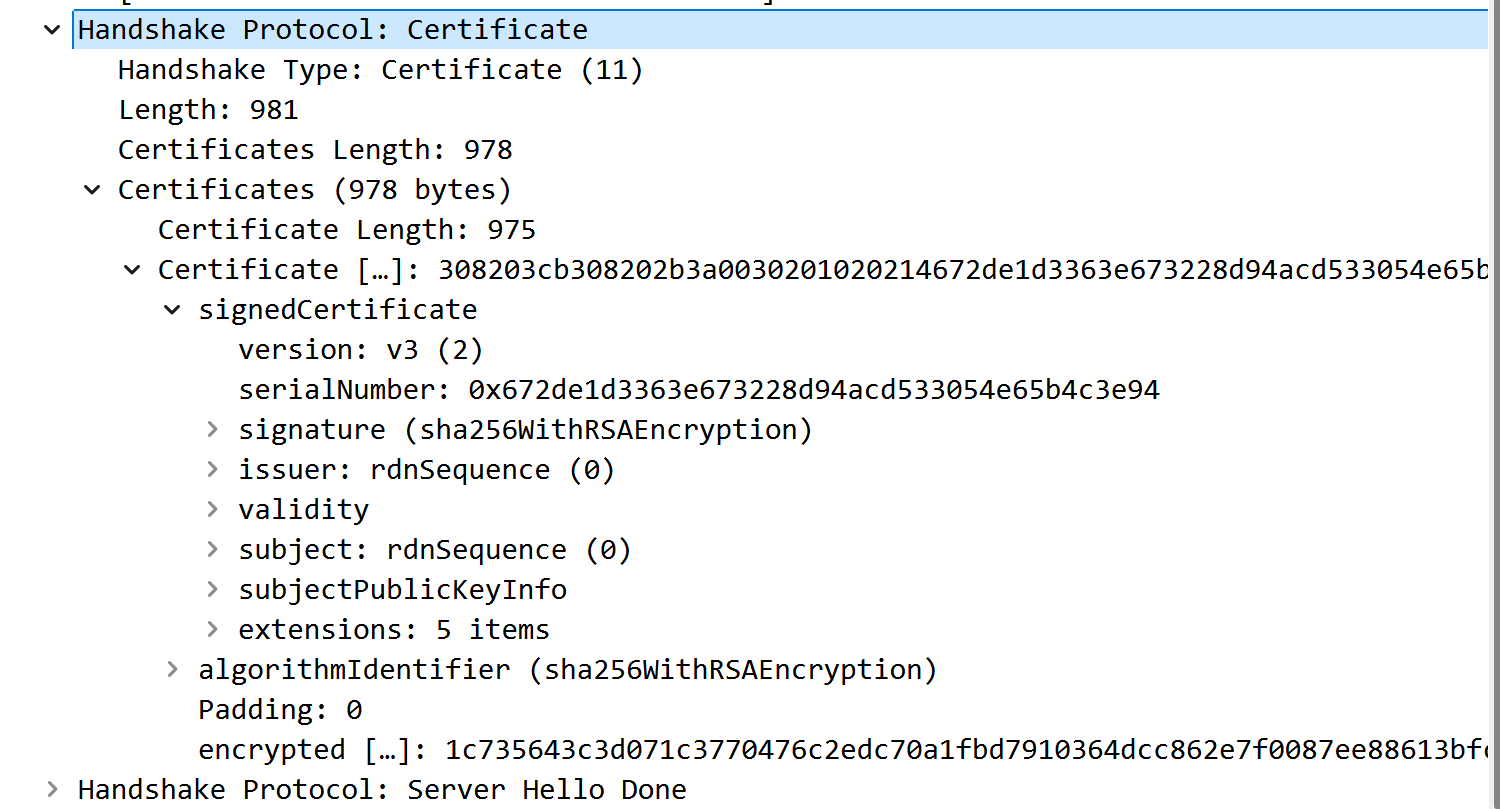Select the encrypted signature data row
Screen dimensions: 1500x809
[x=840, y=750]
